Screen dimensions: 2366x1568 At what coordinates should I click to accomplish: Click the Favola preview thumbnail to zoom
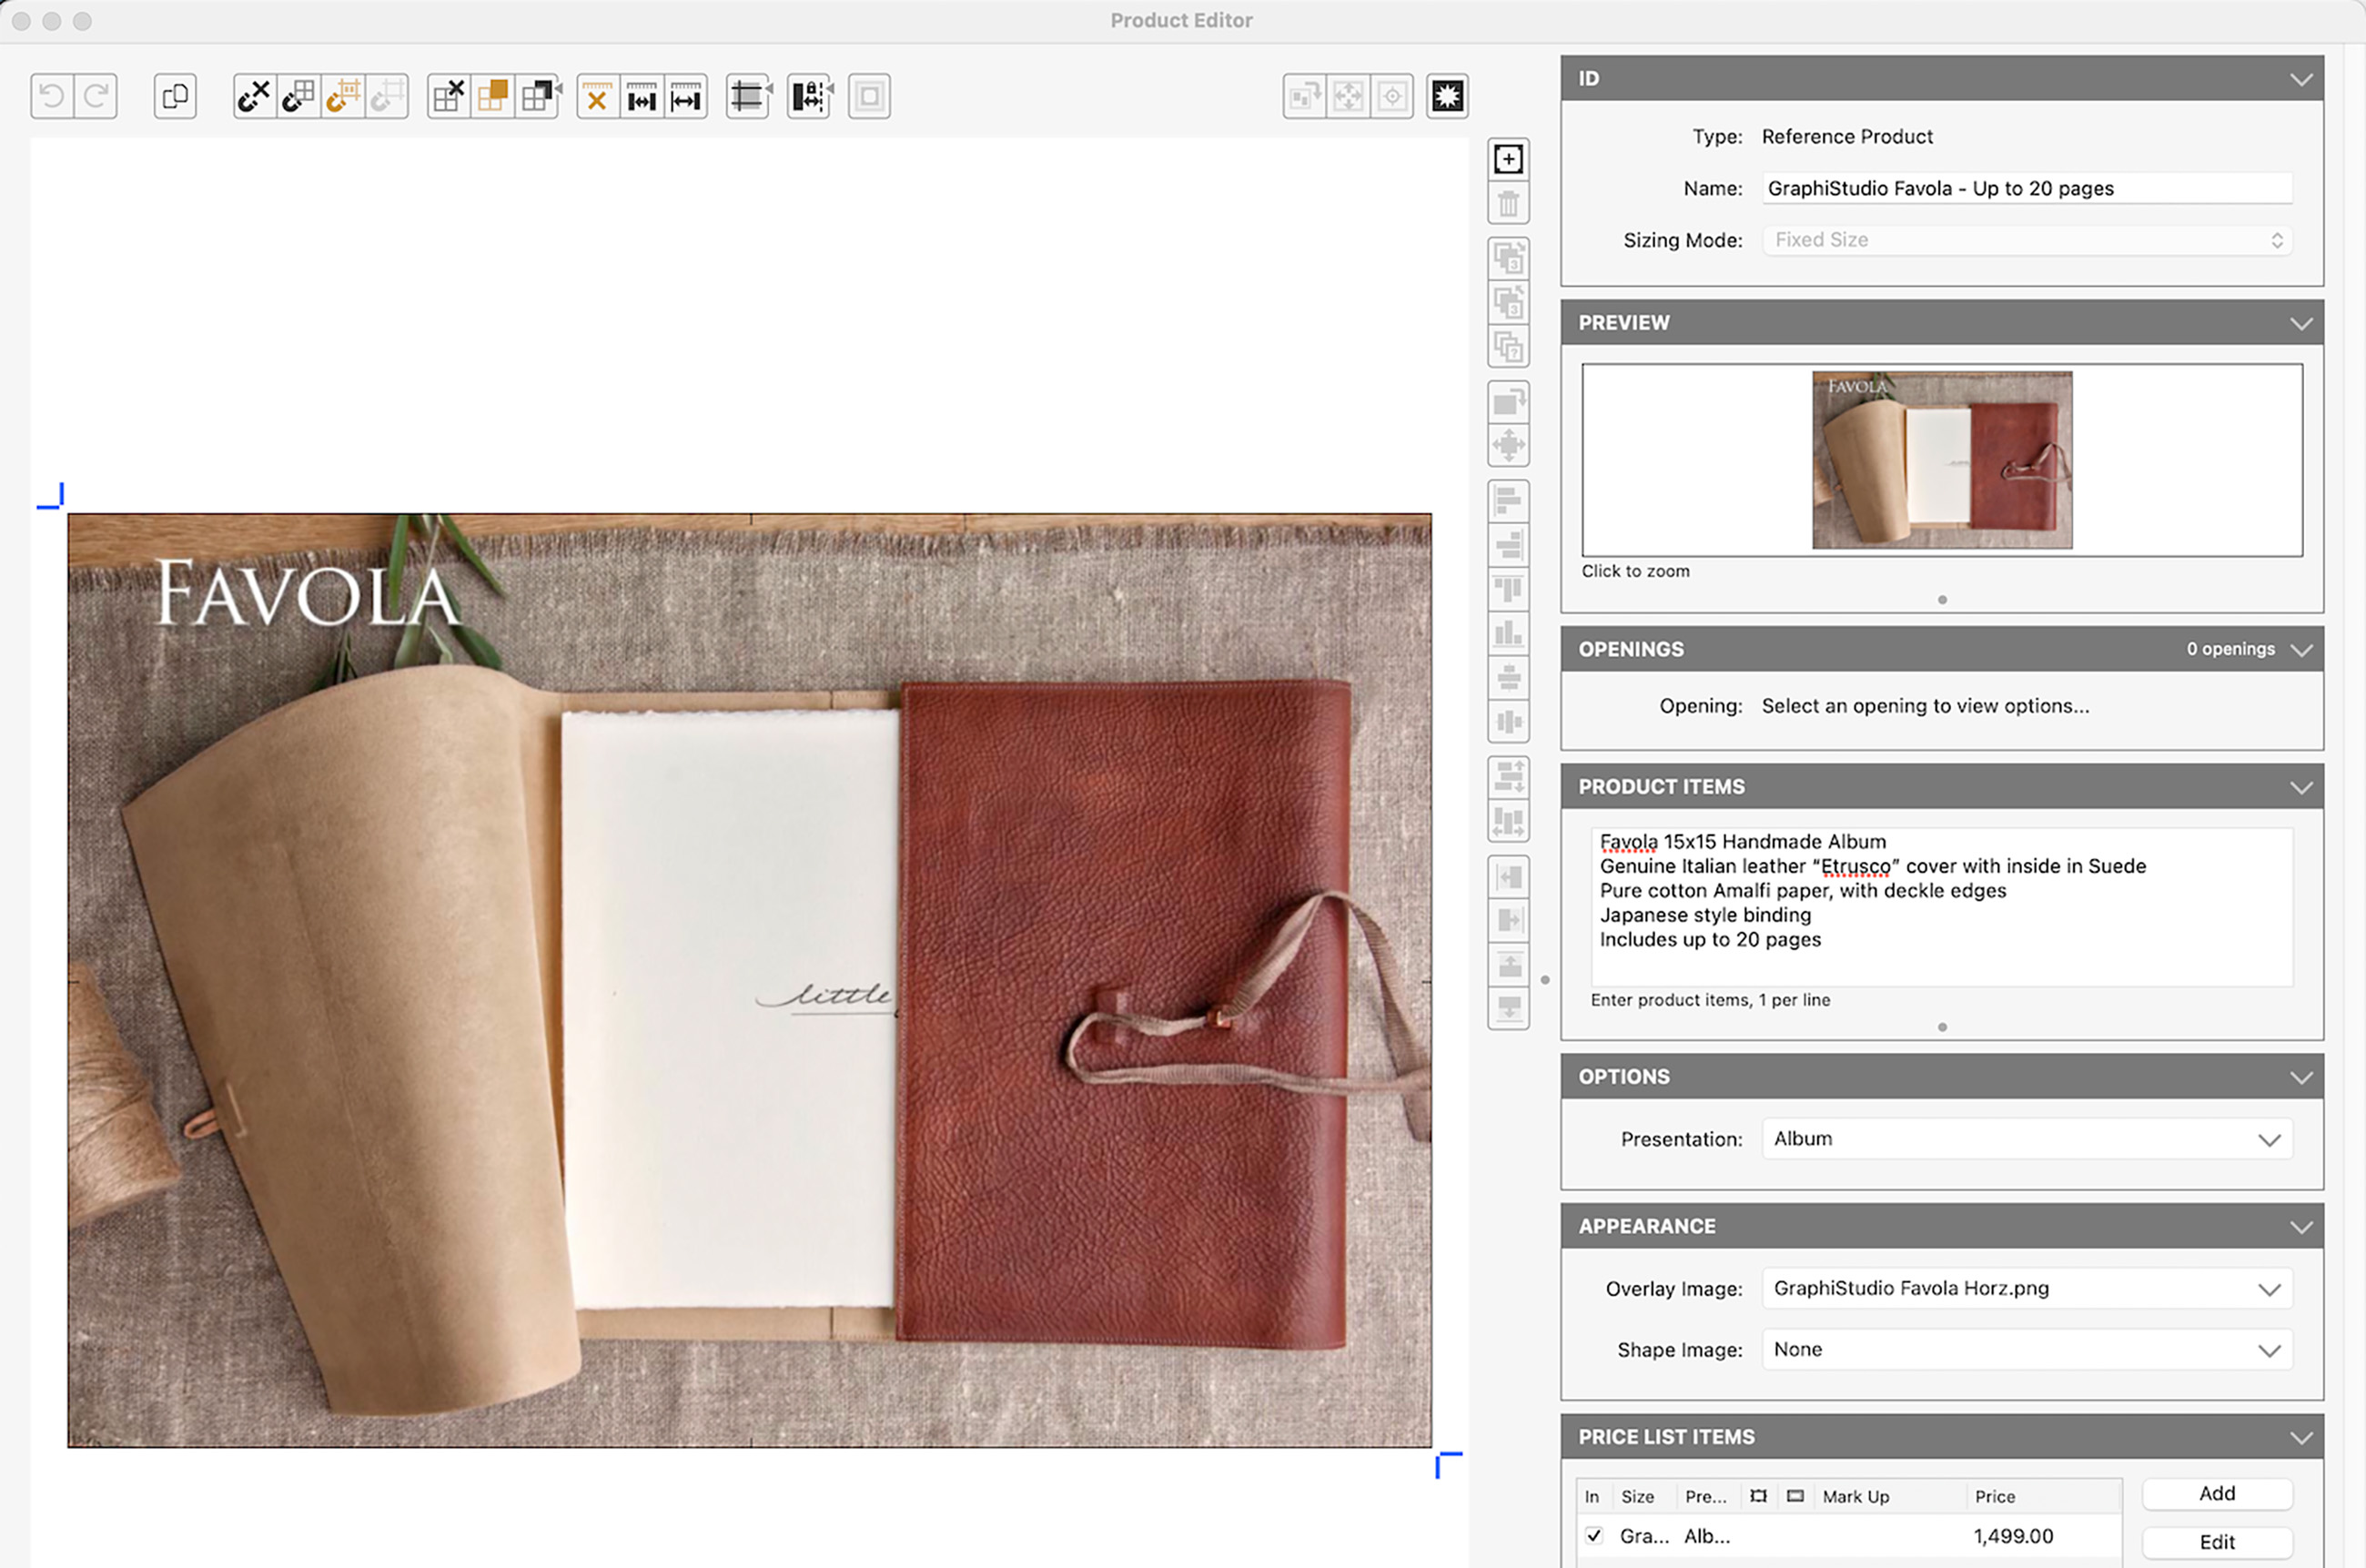(1942, 460)
